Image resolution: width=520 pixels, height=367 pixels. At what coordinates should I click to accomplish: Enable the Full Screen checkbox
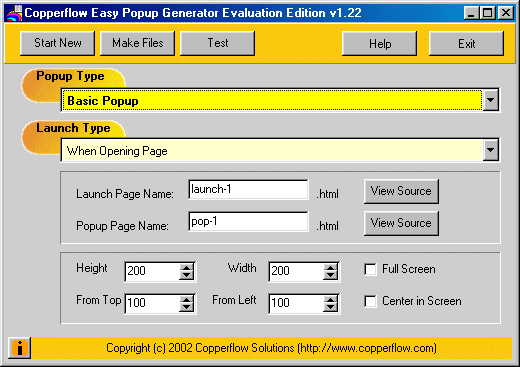point(370,269)
